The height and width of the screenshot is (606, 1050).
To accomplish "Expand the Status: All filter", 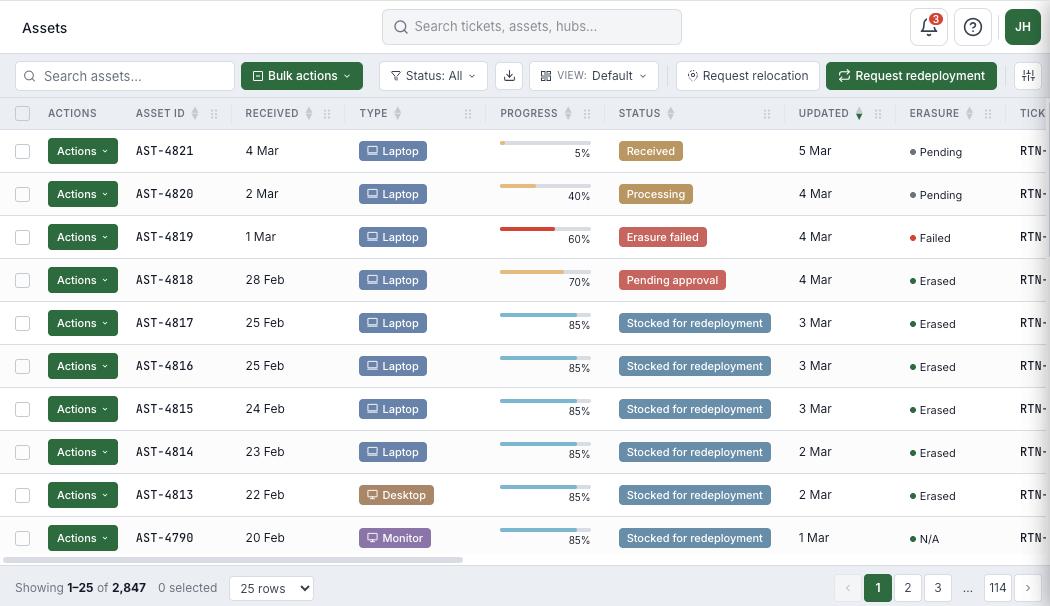I will click(x=433, y=76).
